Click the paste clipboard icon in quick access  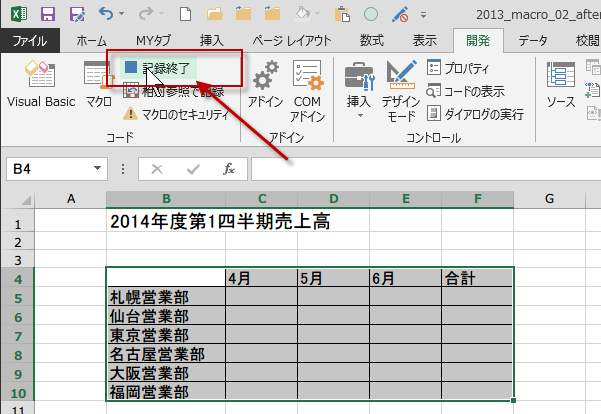[x=342, y=15]
